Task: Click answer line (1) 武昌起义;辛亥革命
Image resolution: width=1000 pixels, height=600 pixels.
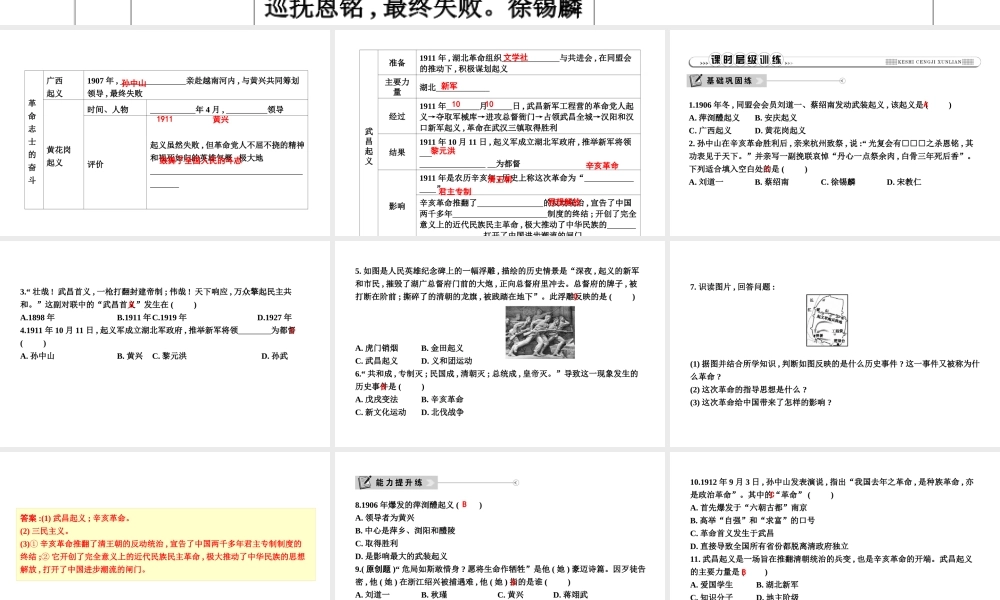Action: tap(75, 518)
